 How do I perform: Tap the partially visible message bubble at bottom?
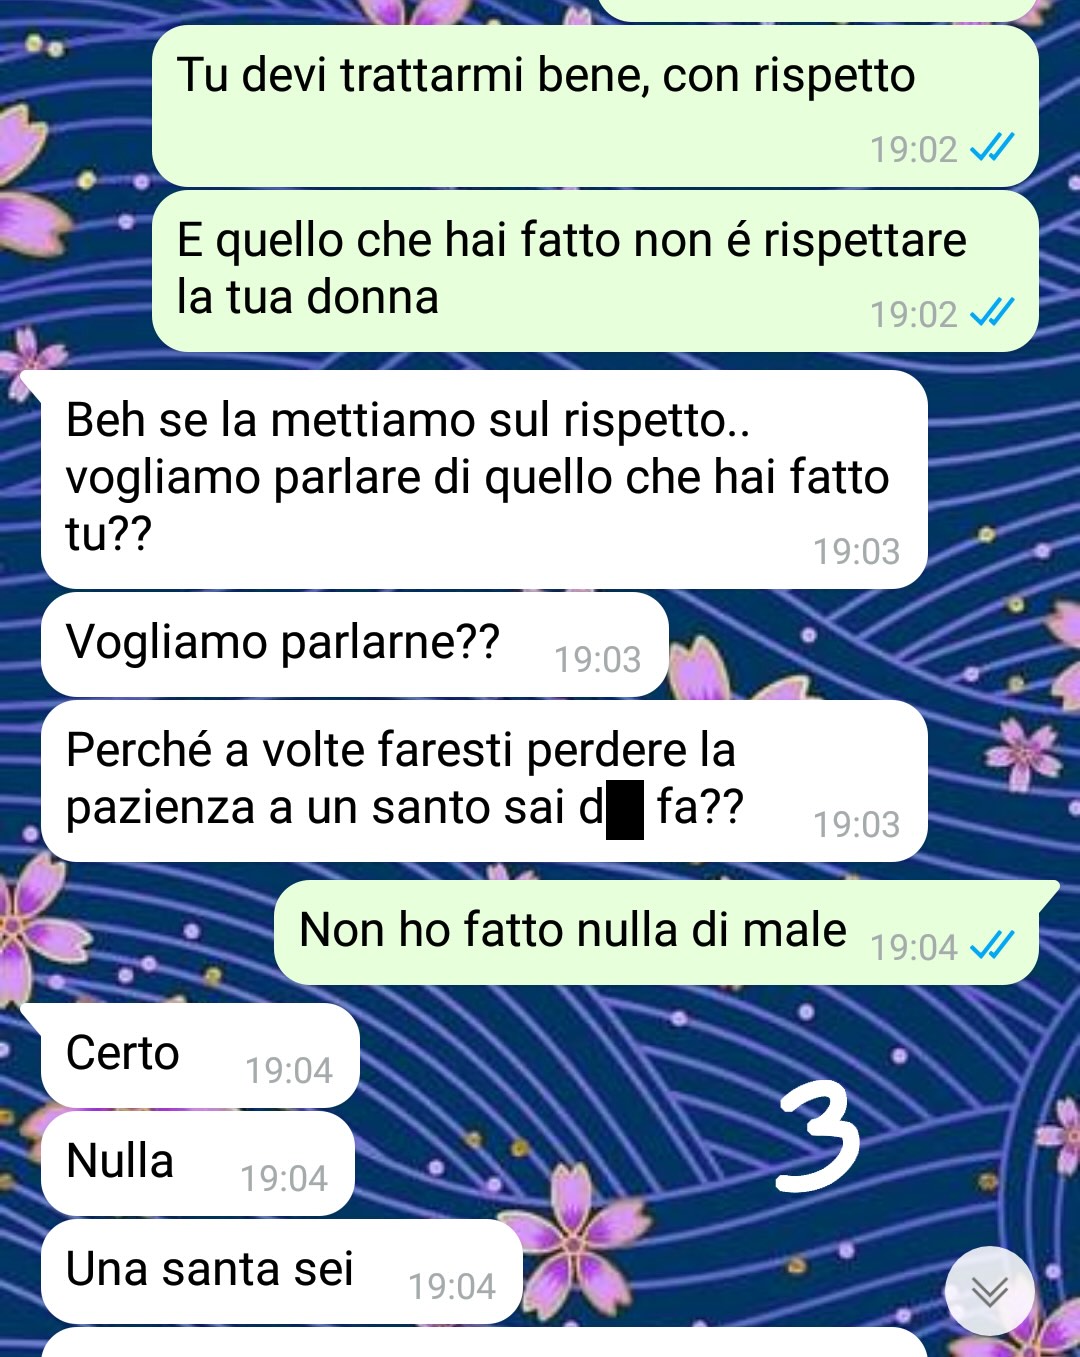484,1343
